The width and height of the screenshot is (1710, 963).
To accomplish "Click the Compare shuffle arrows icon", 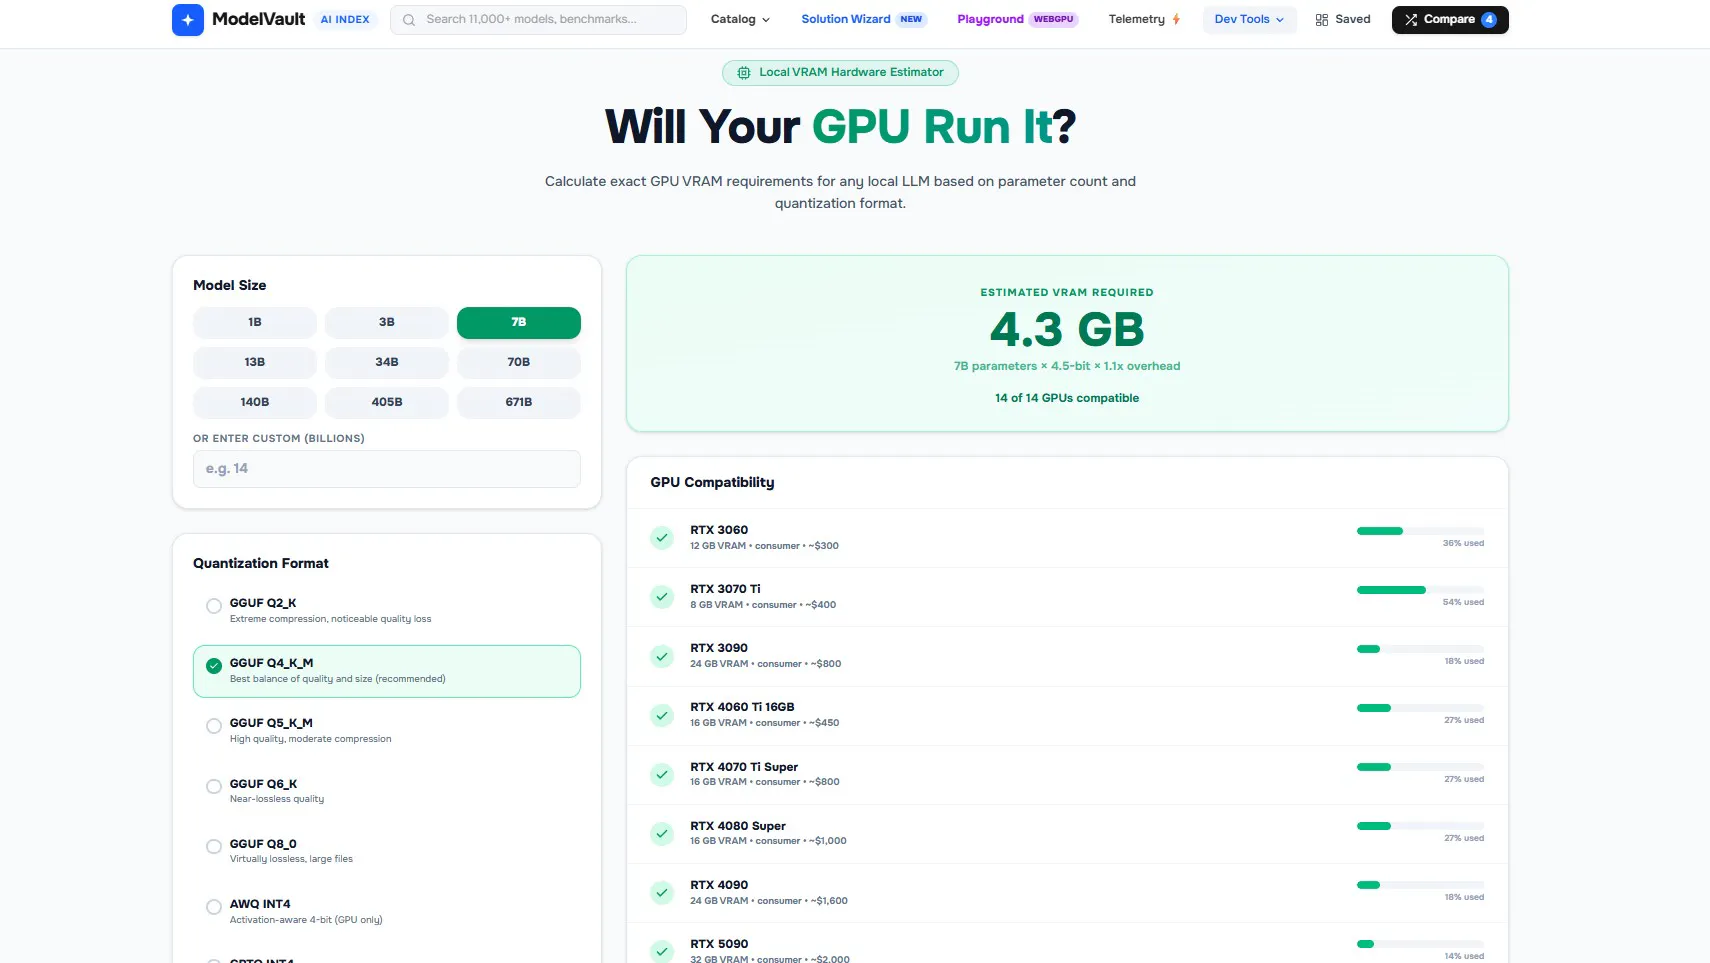I will coord(1411,20).
